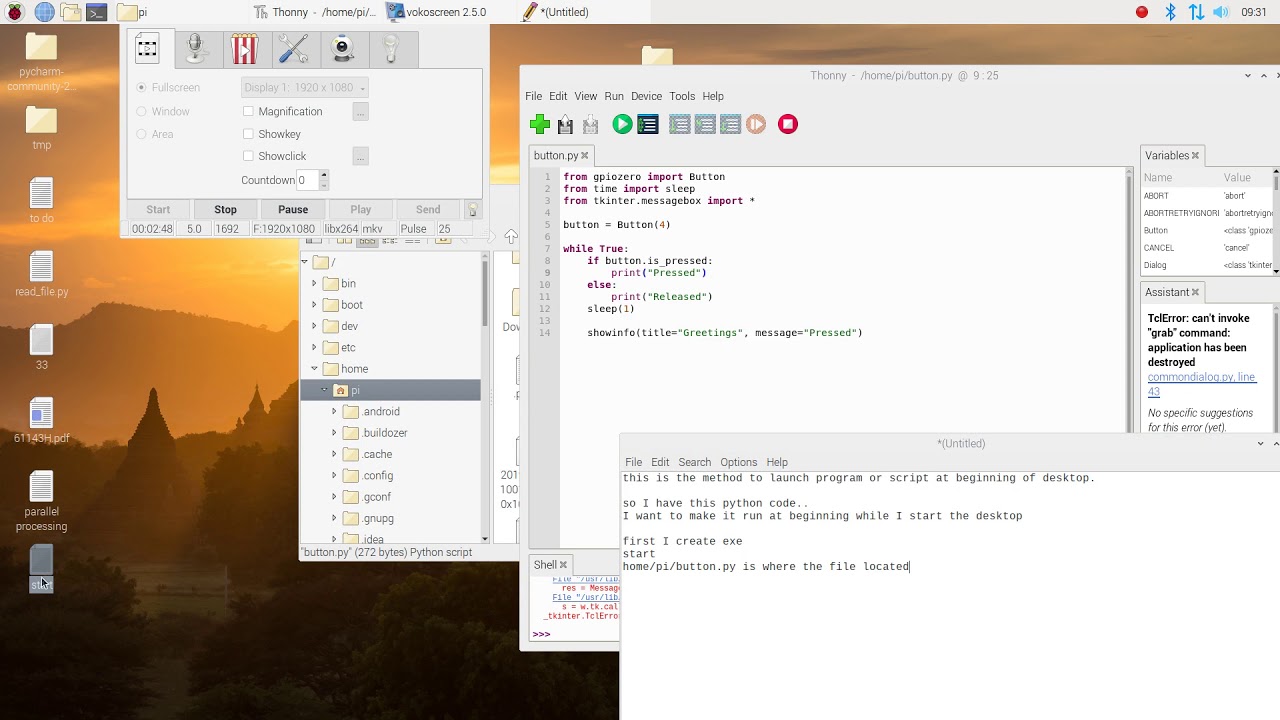The image size is (1280, 720).
Task: Expand the .android folder in tree
Action: click(334, 412)
